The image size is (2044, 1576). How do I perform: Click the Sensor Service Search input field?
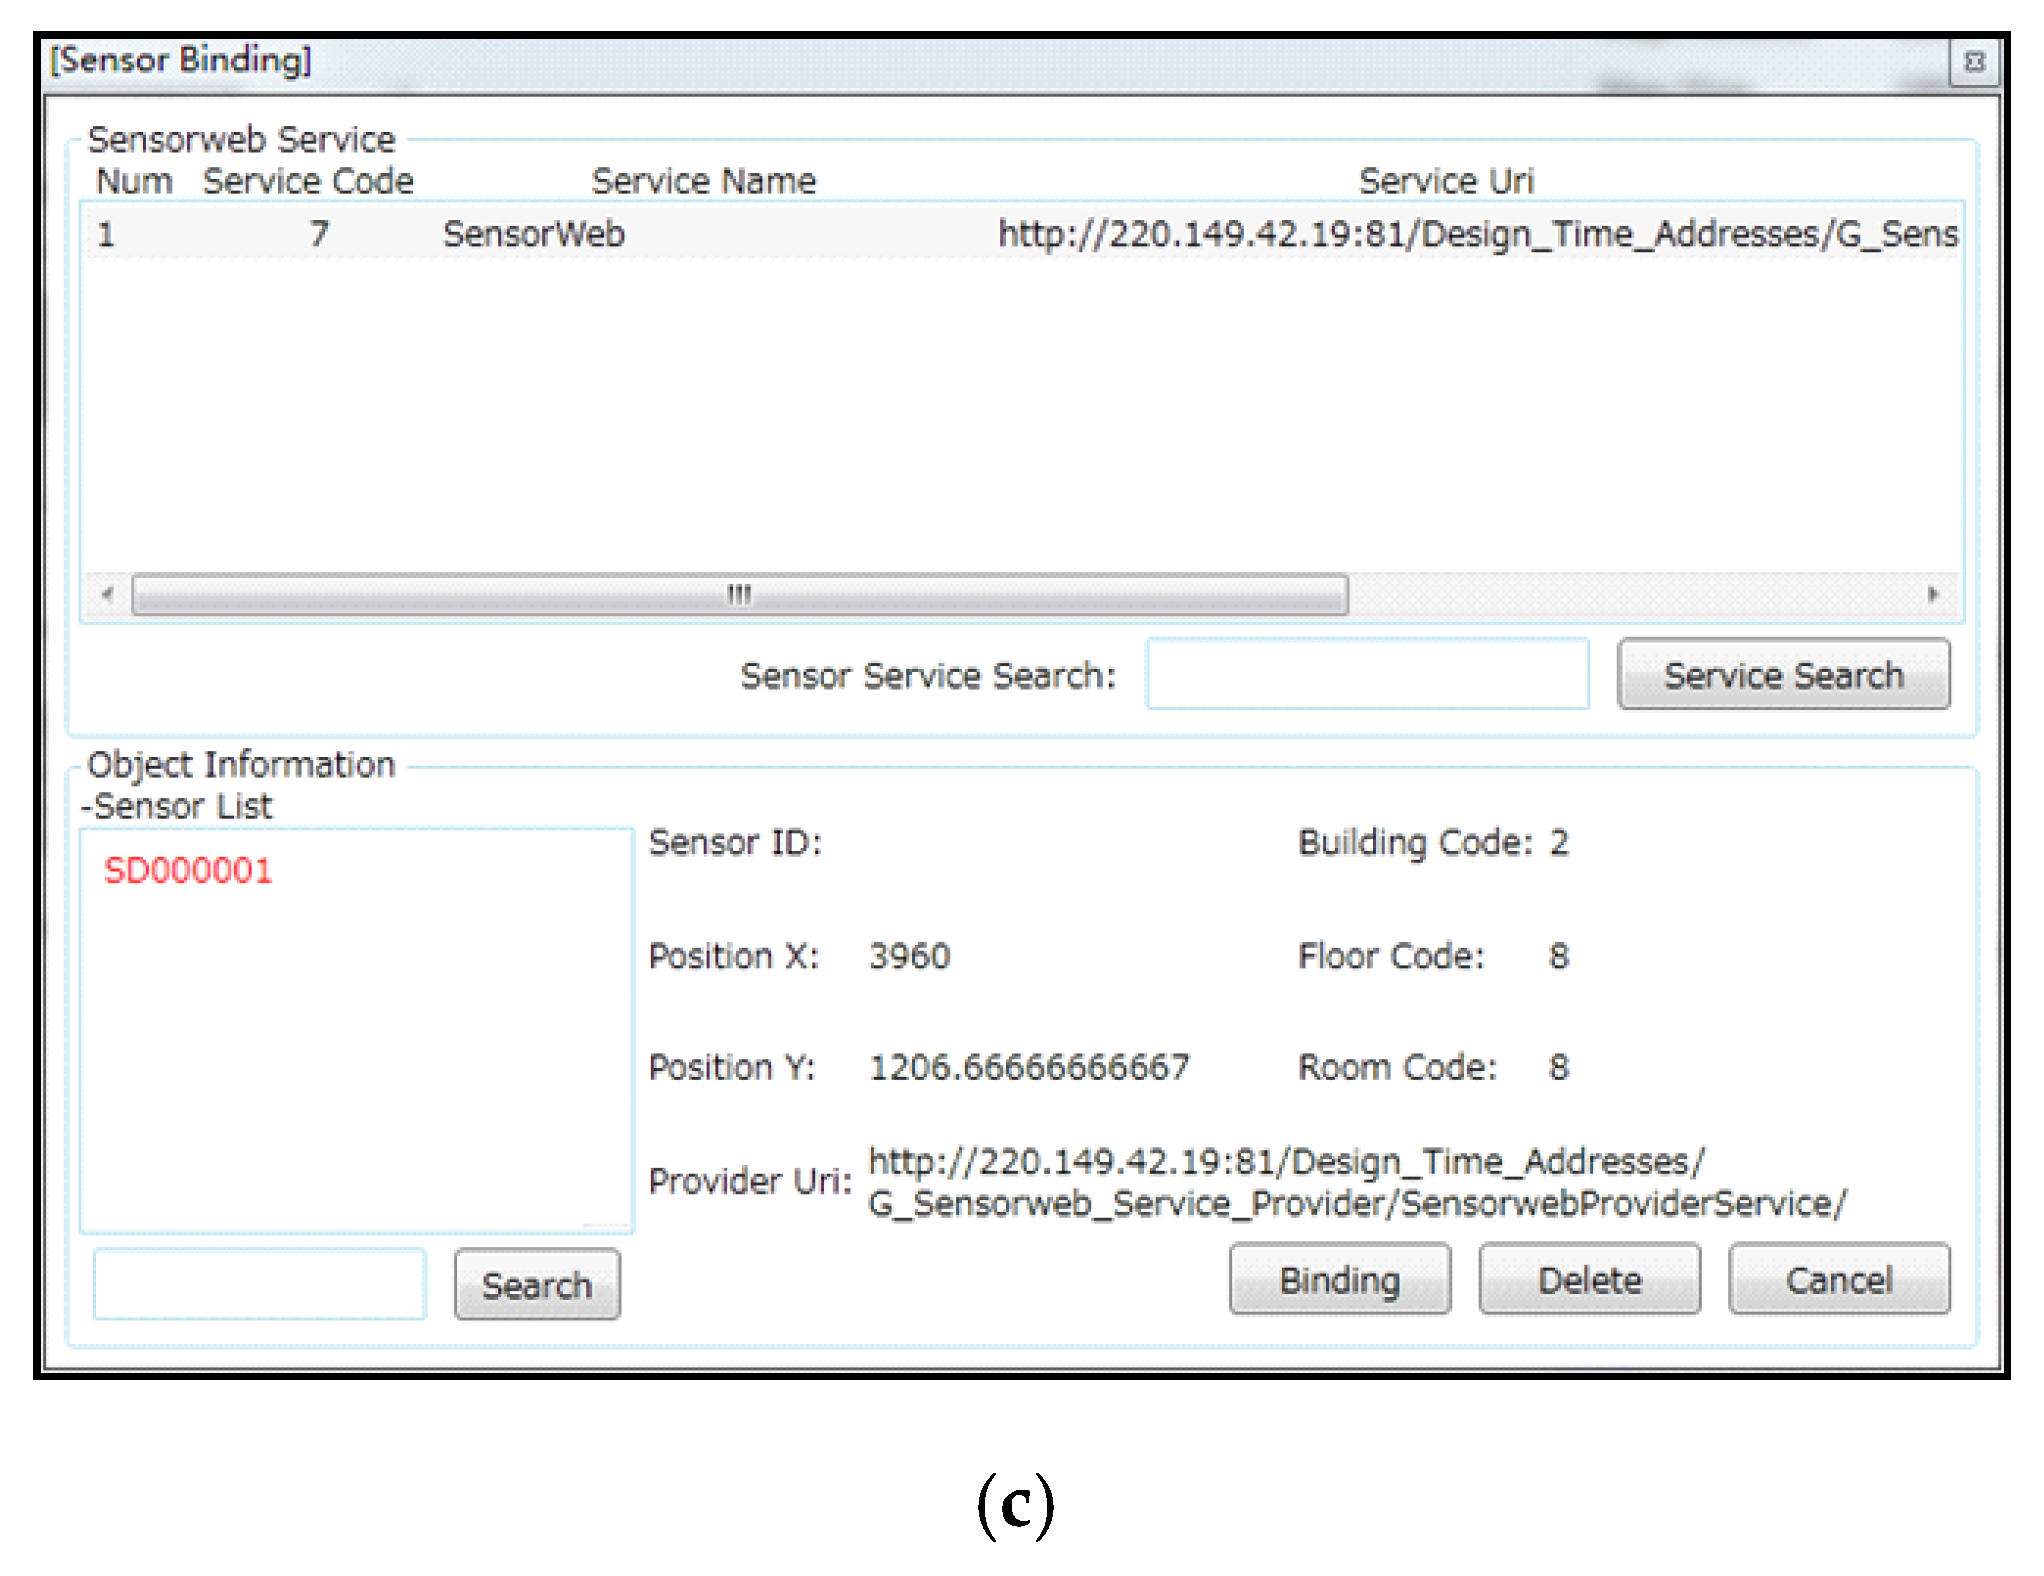tap(1366, 675)
